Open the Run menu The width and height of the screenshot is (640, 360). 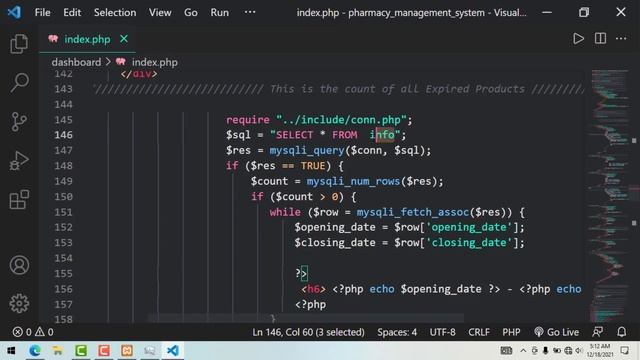(220, 13)
